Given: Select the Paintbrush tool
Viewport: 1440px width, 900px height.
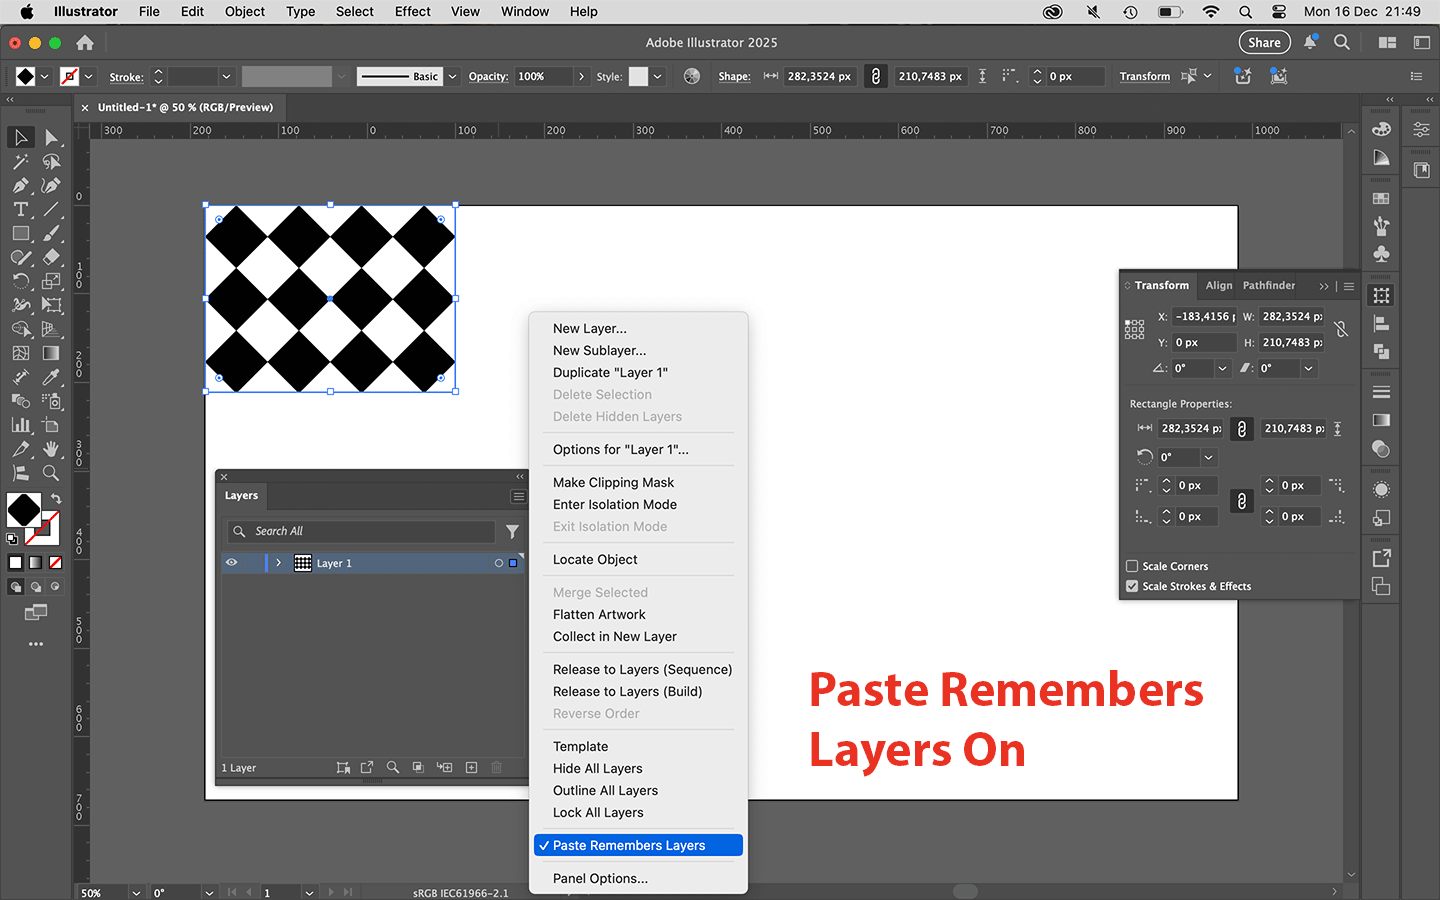Looking at the screenshot, I should [x=51, y=233].
